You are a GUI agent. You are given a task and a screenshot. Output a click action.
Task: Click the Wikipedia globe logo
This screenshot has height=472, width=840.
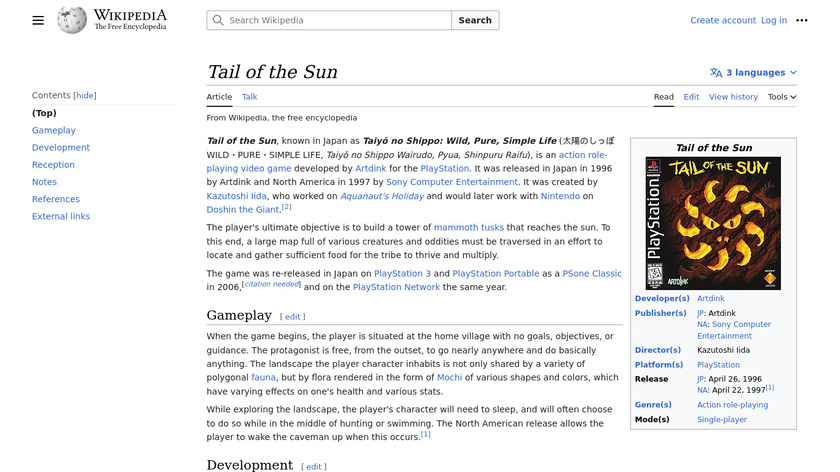click(x=72, y=20)
